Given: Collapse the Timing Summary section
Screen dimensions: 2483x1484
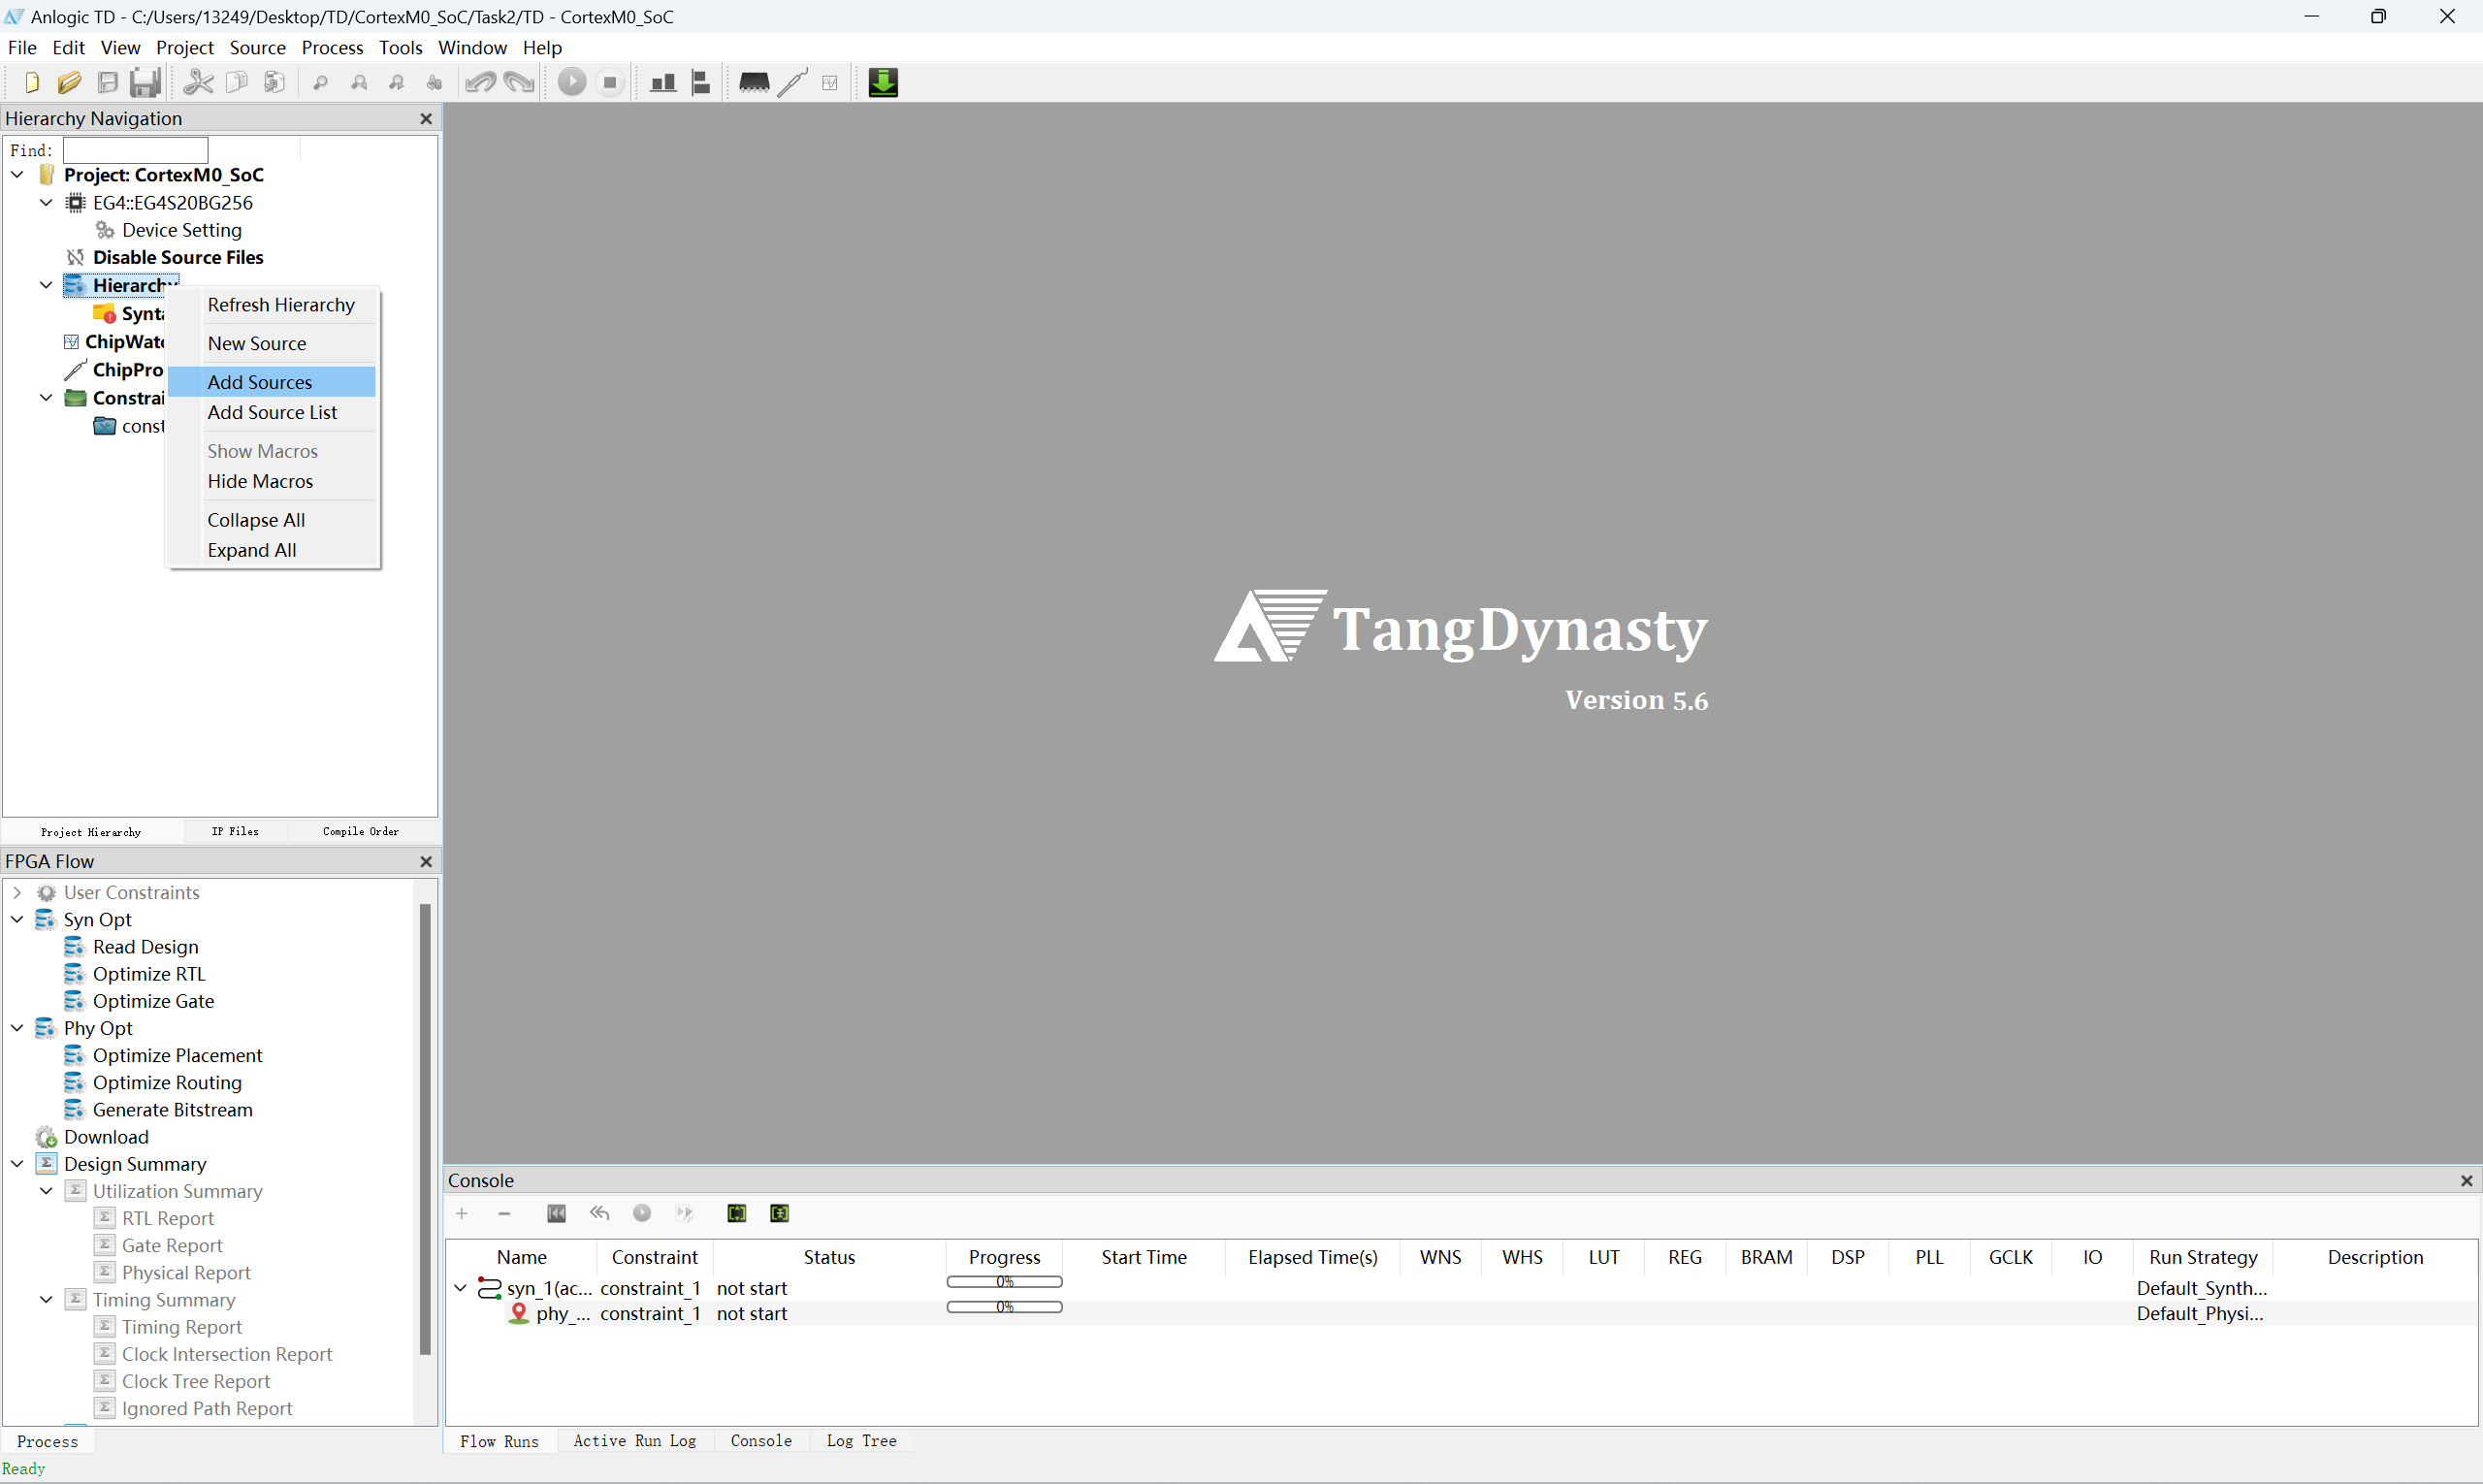Looking at the screenshot, I should [x=46, y=1299].
